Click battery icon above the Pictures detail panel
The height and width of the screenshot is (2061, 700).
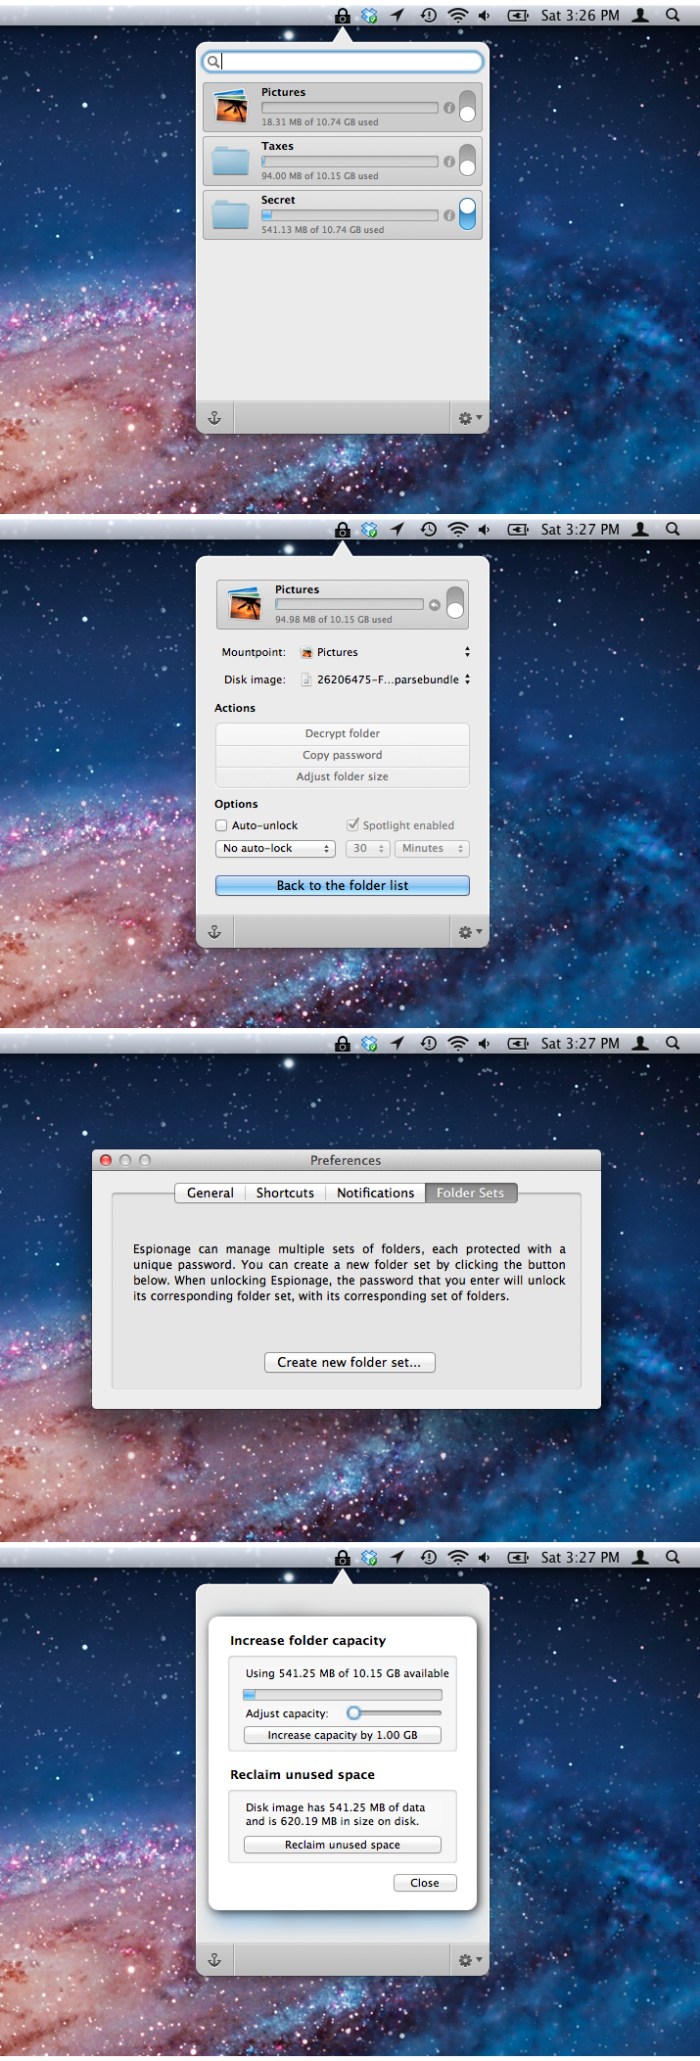(518, 529)
